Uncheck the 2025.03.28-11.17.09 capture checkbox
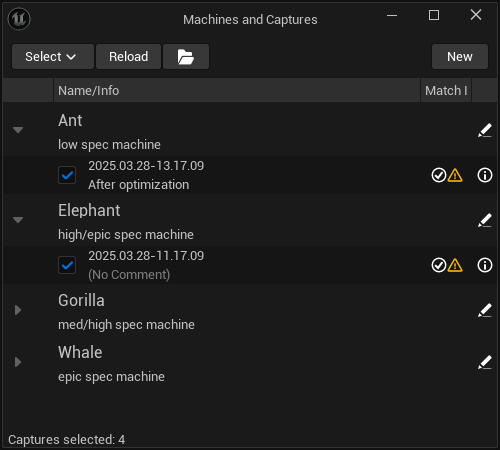 tap(67, 265)
